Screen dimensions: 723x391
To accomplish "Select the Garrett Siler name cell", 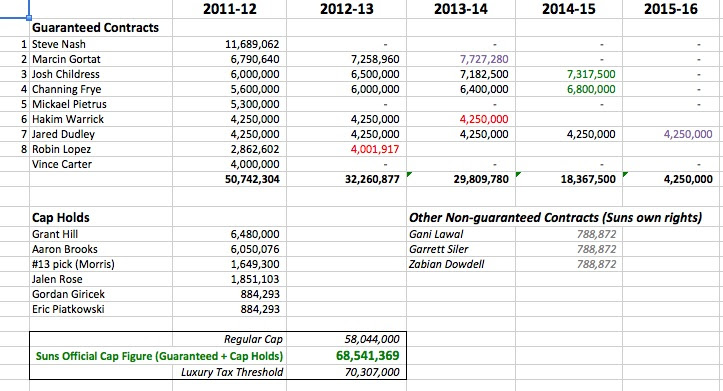I will 461,249.
